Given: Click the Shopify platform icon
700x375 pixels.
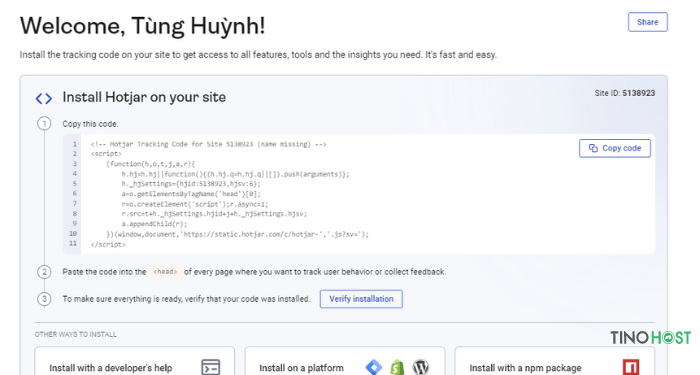Looking at the screenshot, I should click(397, 367).
